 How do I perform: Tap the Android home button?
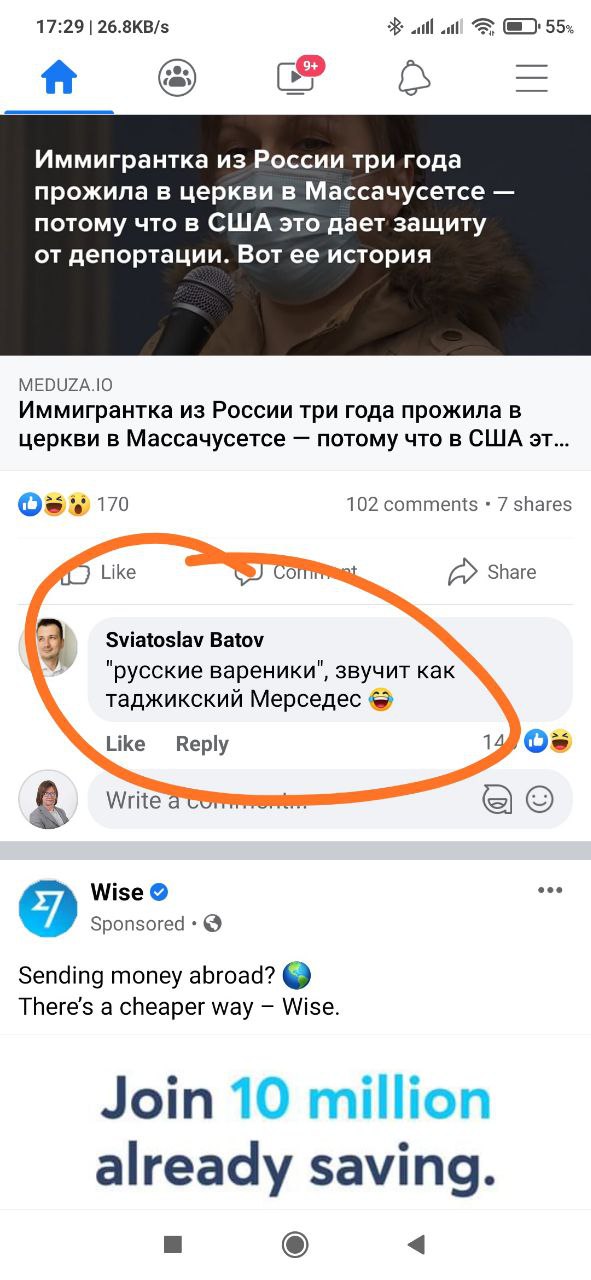[295, 1244]
